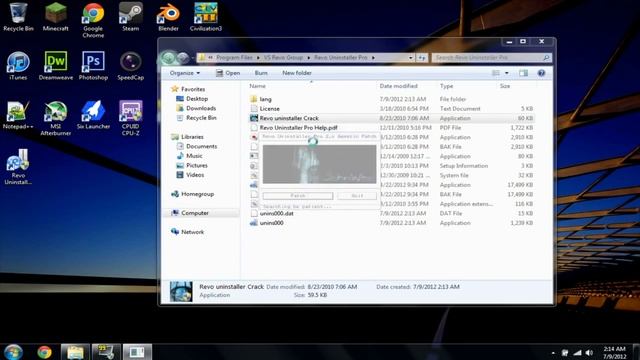Viewport: 640px width, 360px height.
Task: Click the volume icon in system tray
Action: click(x=589, y=353)
